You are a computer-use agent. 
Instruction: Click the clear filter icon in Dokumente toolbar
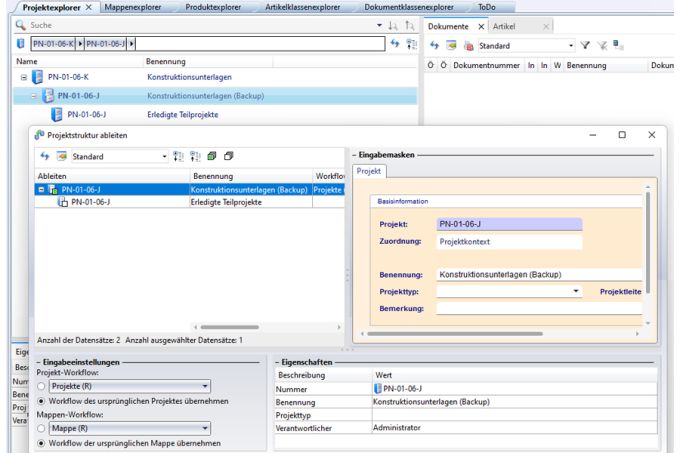point(602,45)
